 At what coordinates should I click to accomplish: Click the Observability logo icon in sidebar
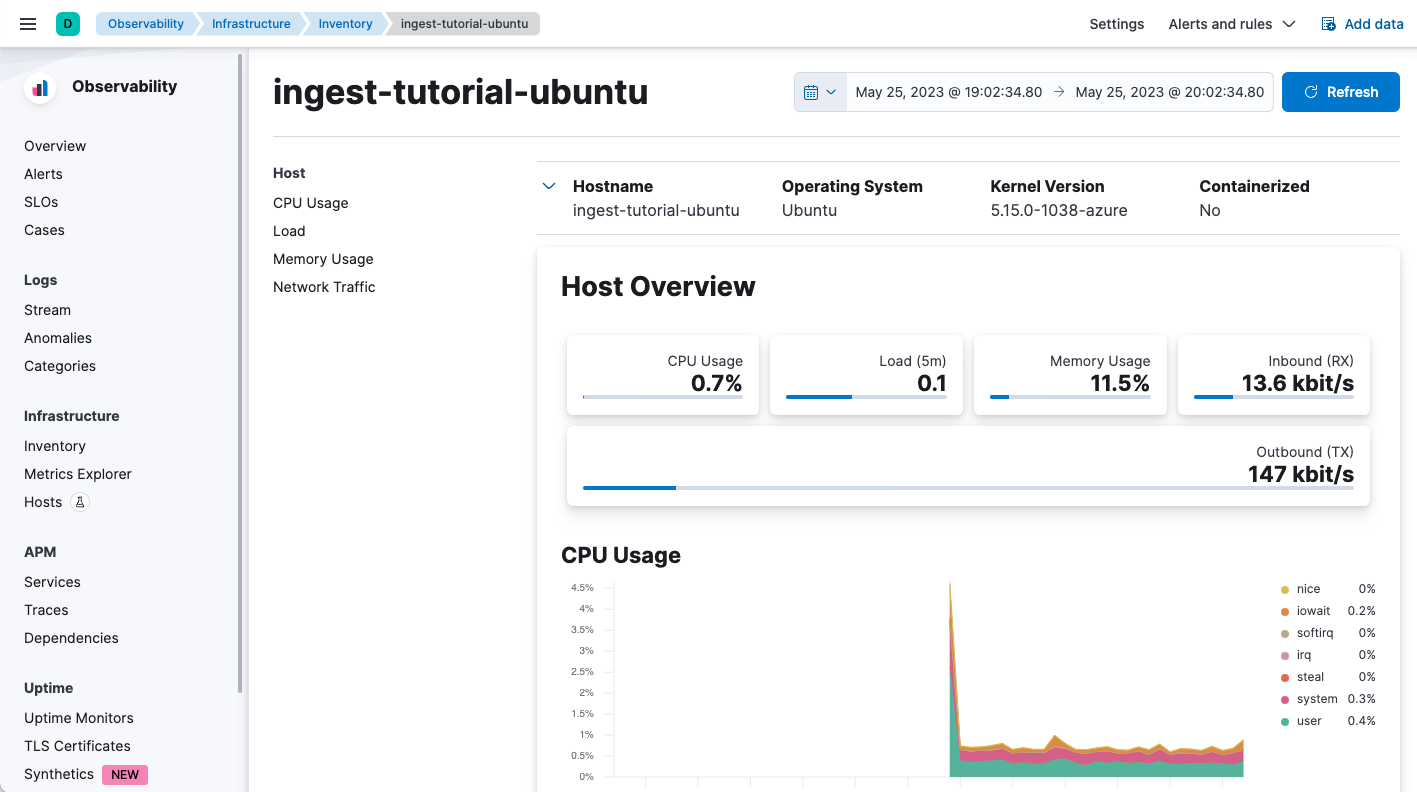point(39,87)
